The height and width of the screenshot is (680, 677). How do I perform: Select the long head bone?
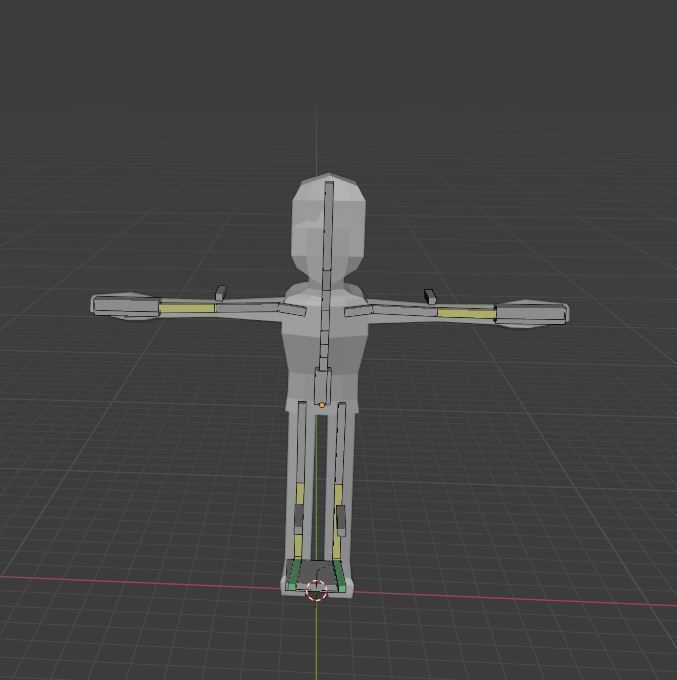coord(328,225)
